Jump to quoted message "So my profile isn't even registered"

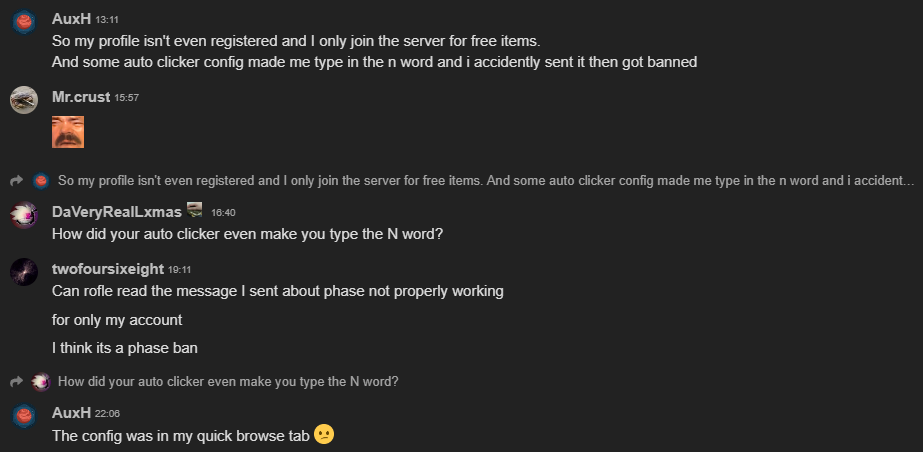pyautogui.click(x=486, y=181)
